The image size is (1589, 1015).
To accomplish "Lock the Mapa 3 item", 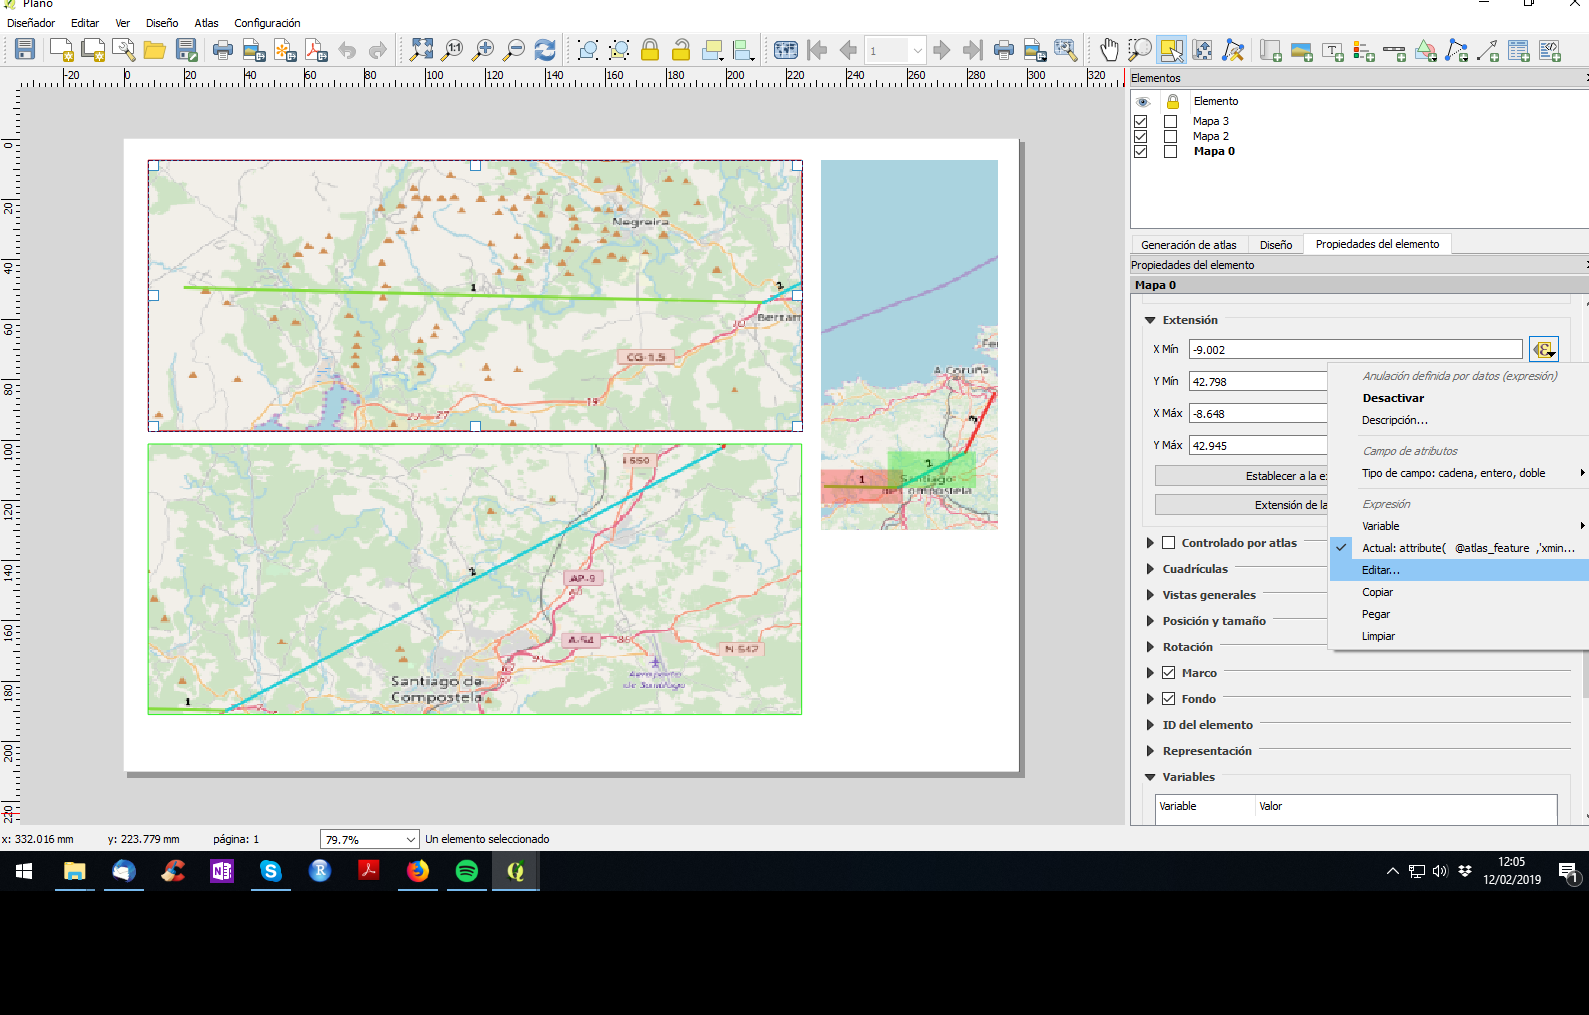I will click(x=1171, y=121).
